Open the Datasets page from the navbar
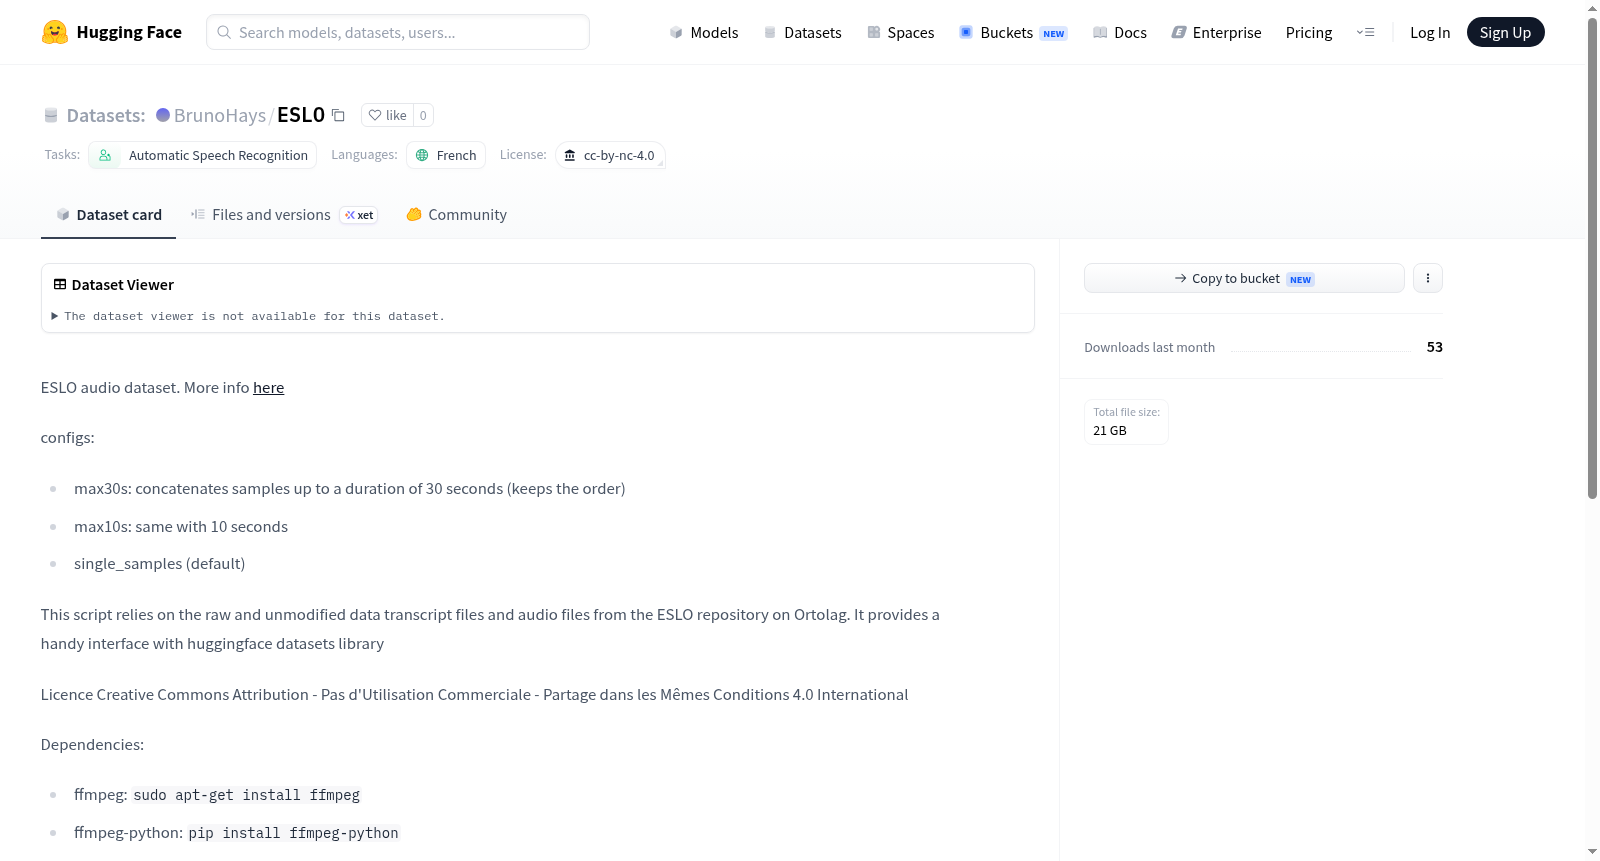1600x861 pixels. coord(803,32)
